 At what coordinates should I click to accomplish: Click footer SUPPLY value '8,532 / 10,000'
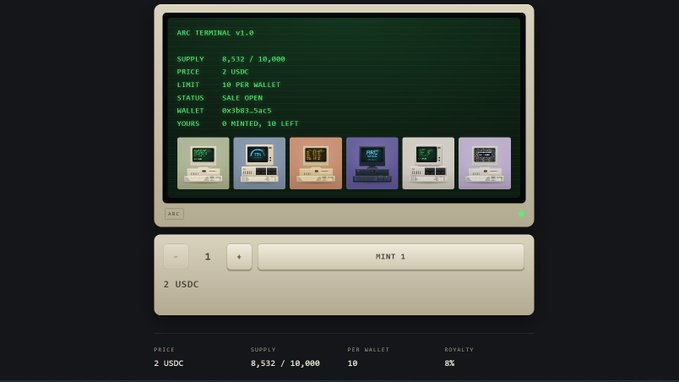point(285,363)
